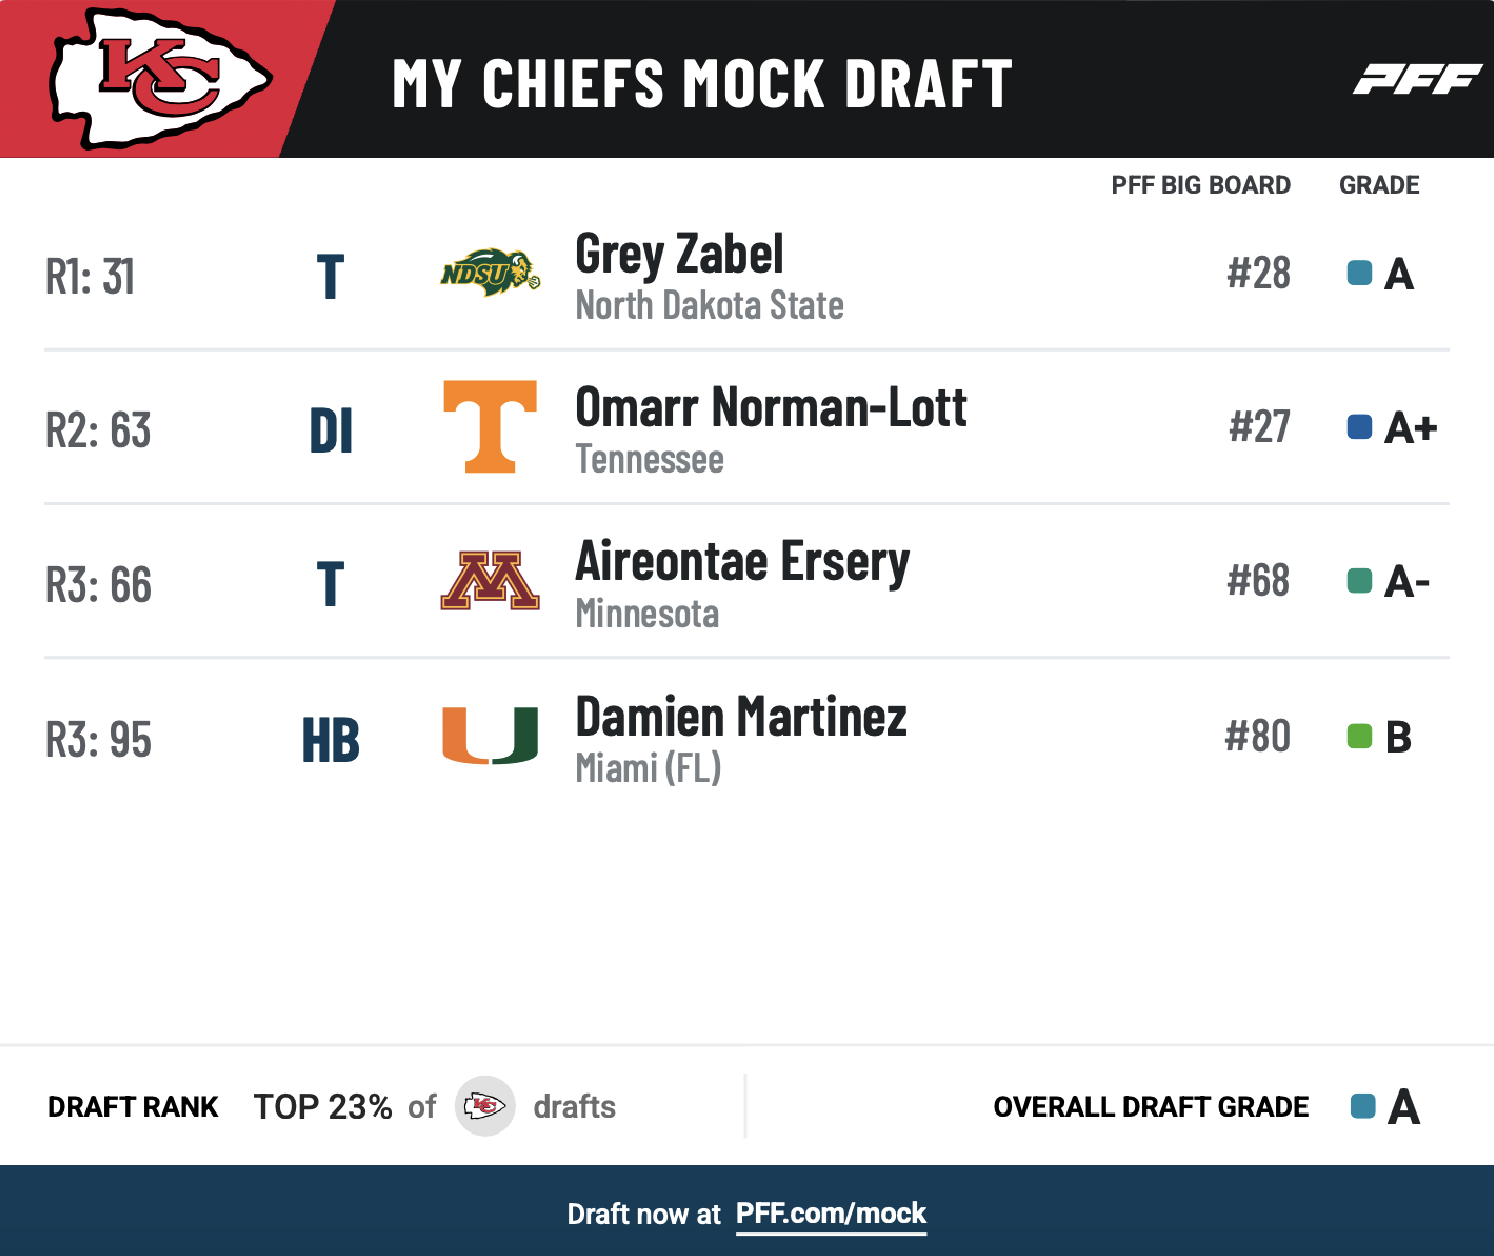Click the Aireontae Ersery player name
This screenshot has height=1256, width=1494.
pyautogui.click(x=742, y=562)
